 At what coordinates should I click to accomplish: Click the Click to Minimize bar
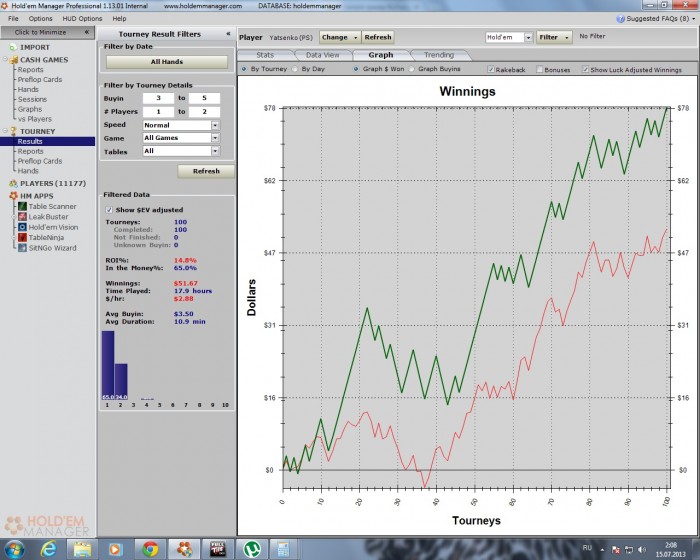pos(47,32)
